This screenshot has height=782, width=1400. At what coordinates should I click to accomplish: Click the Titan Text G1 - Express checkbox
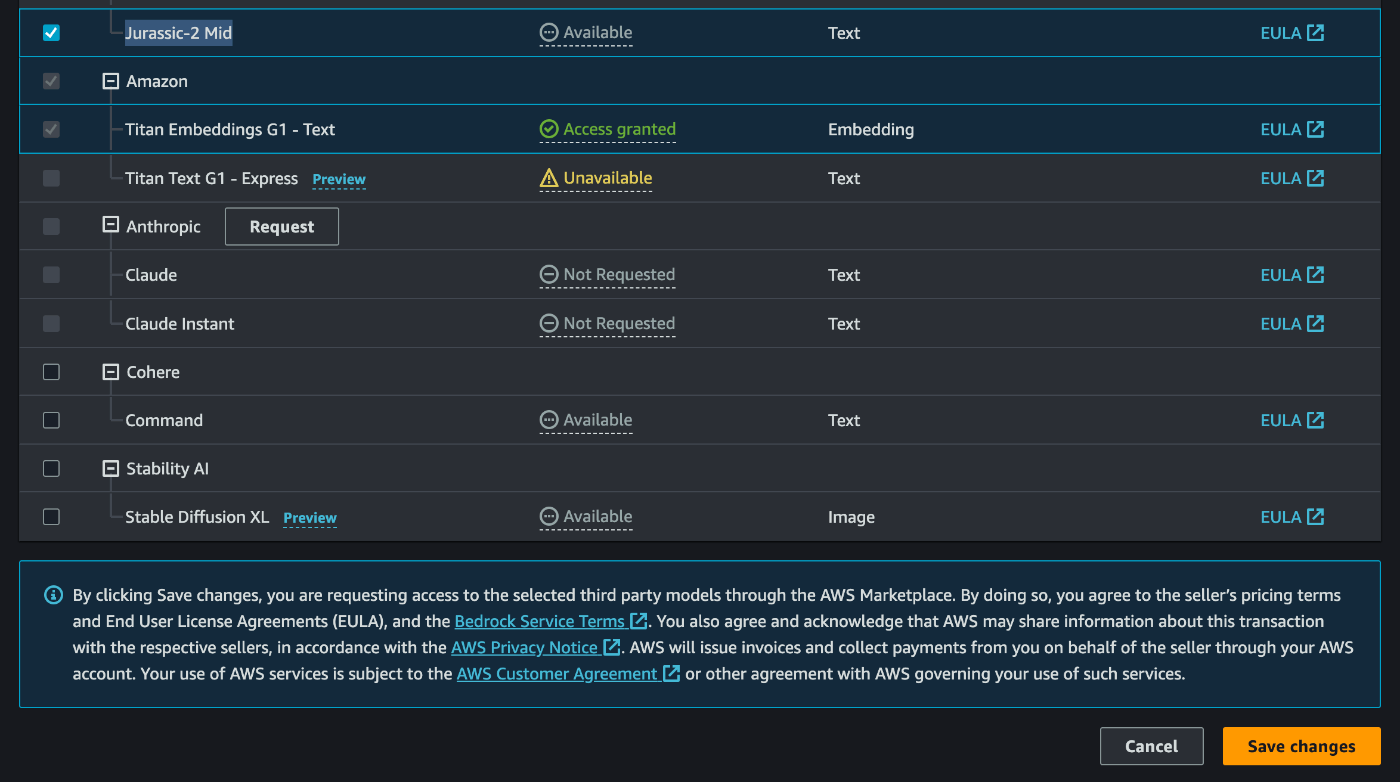(x=51, y=178)
